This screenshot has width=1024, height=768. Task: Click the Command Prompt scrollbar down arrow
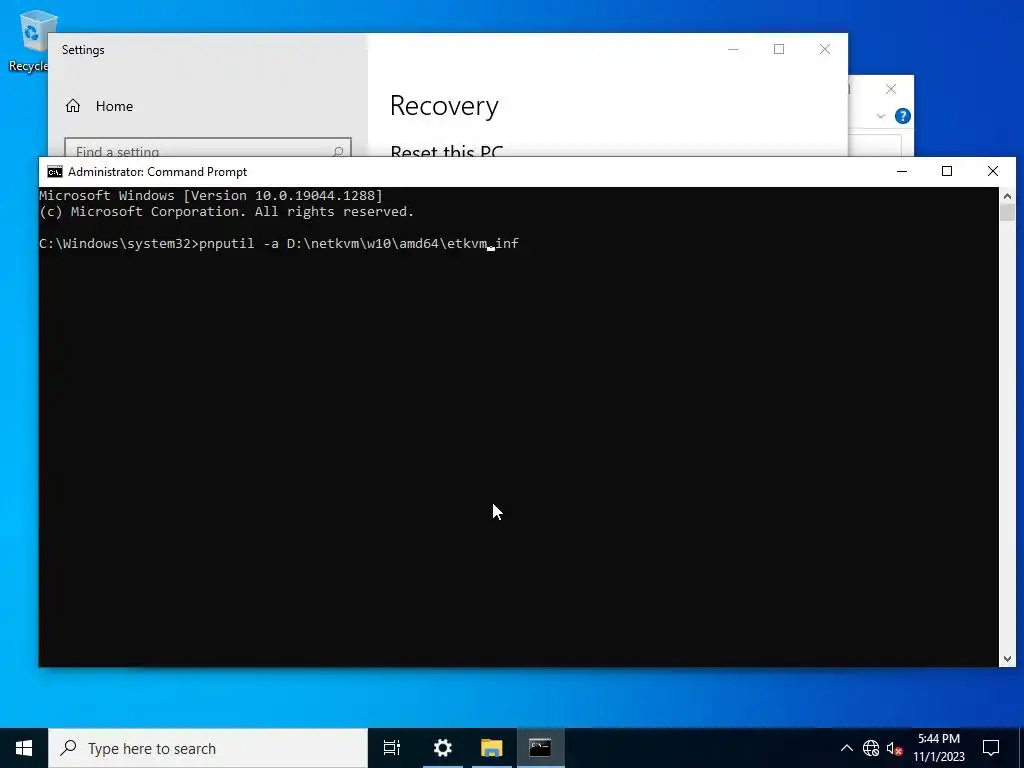point(1007,659)
